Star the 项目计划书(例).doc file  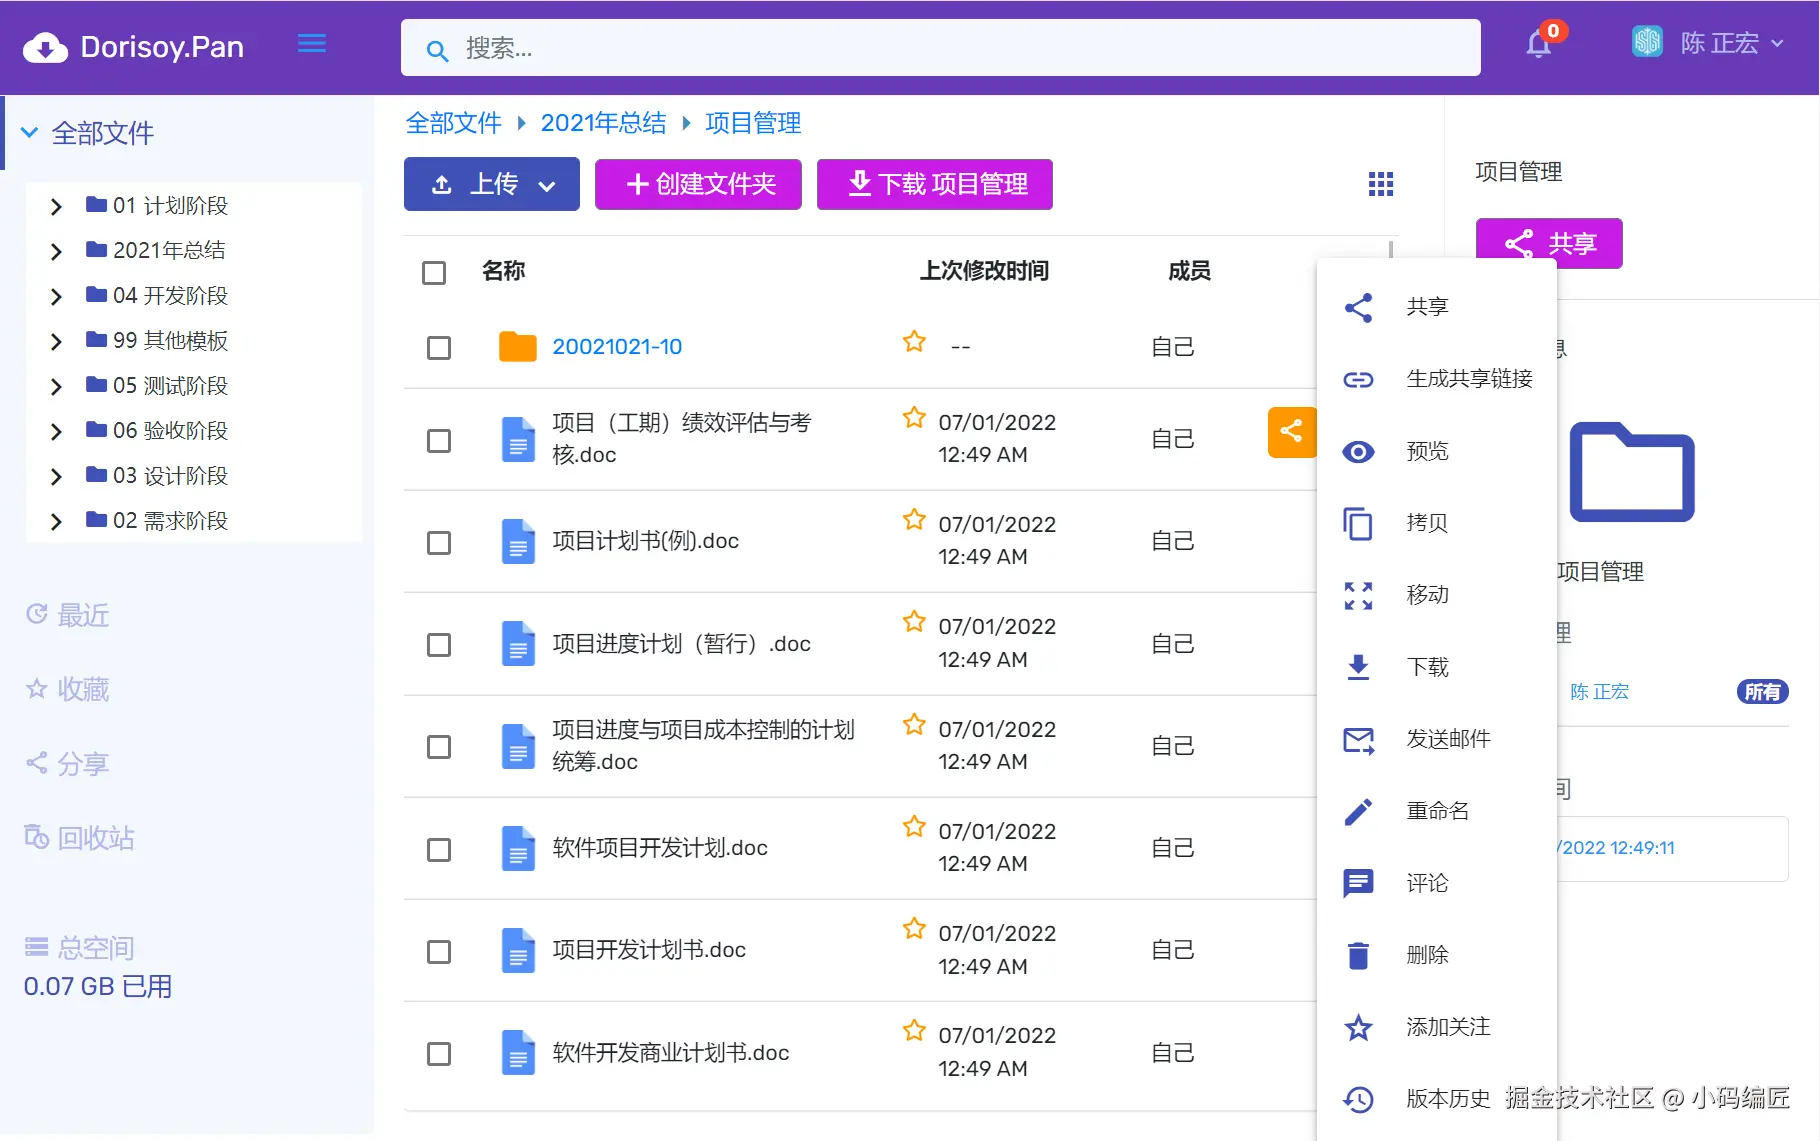click(x=914, y=520)
